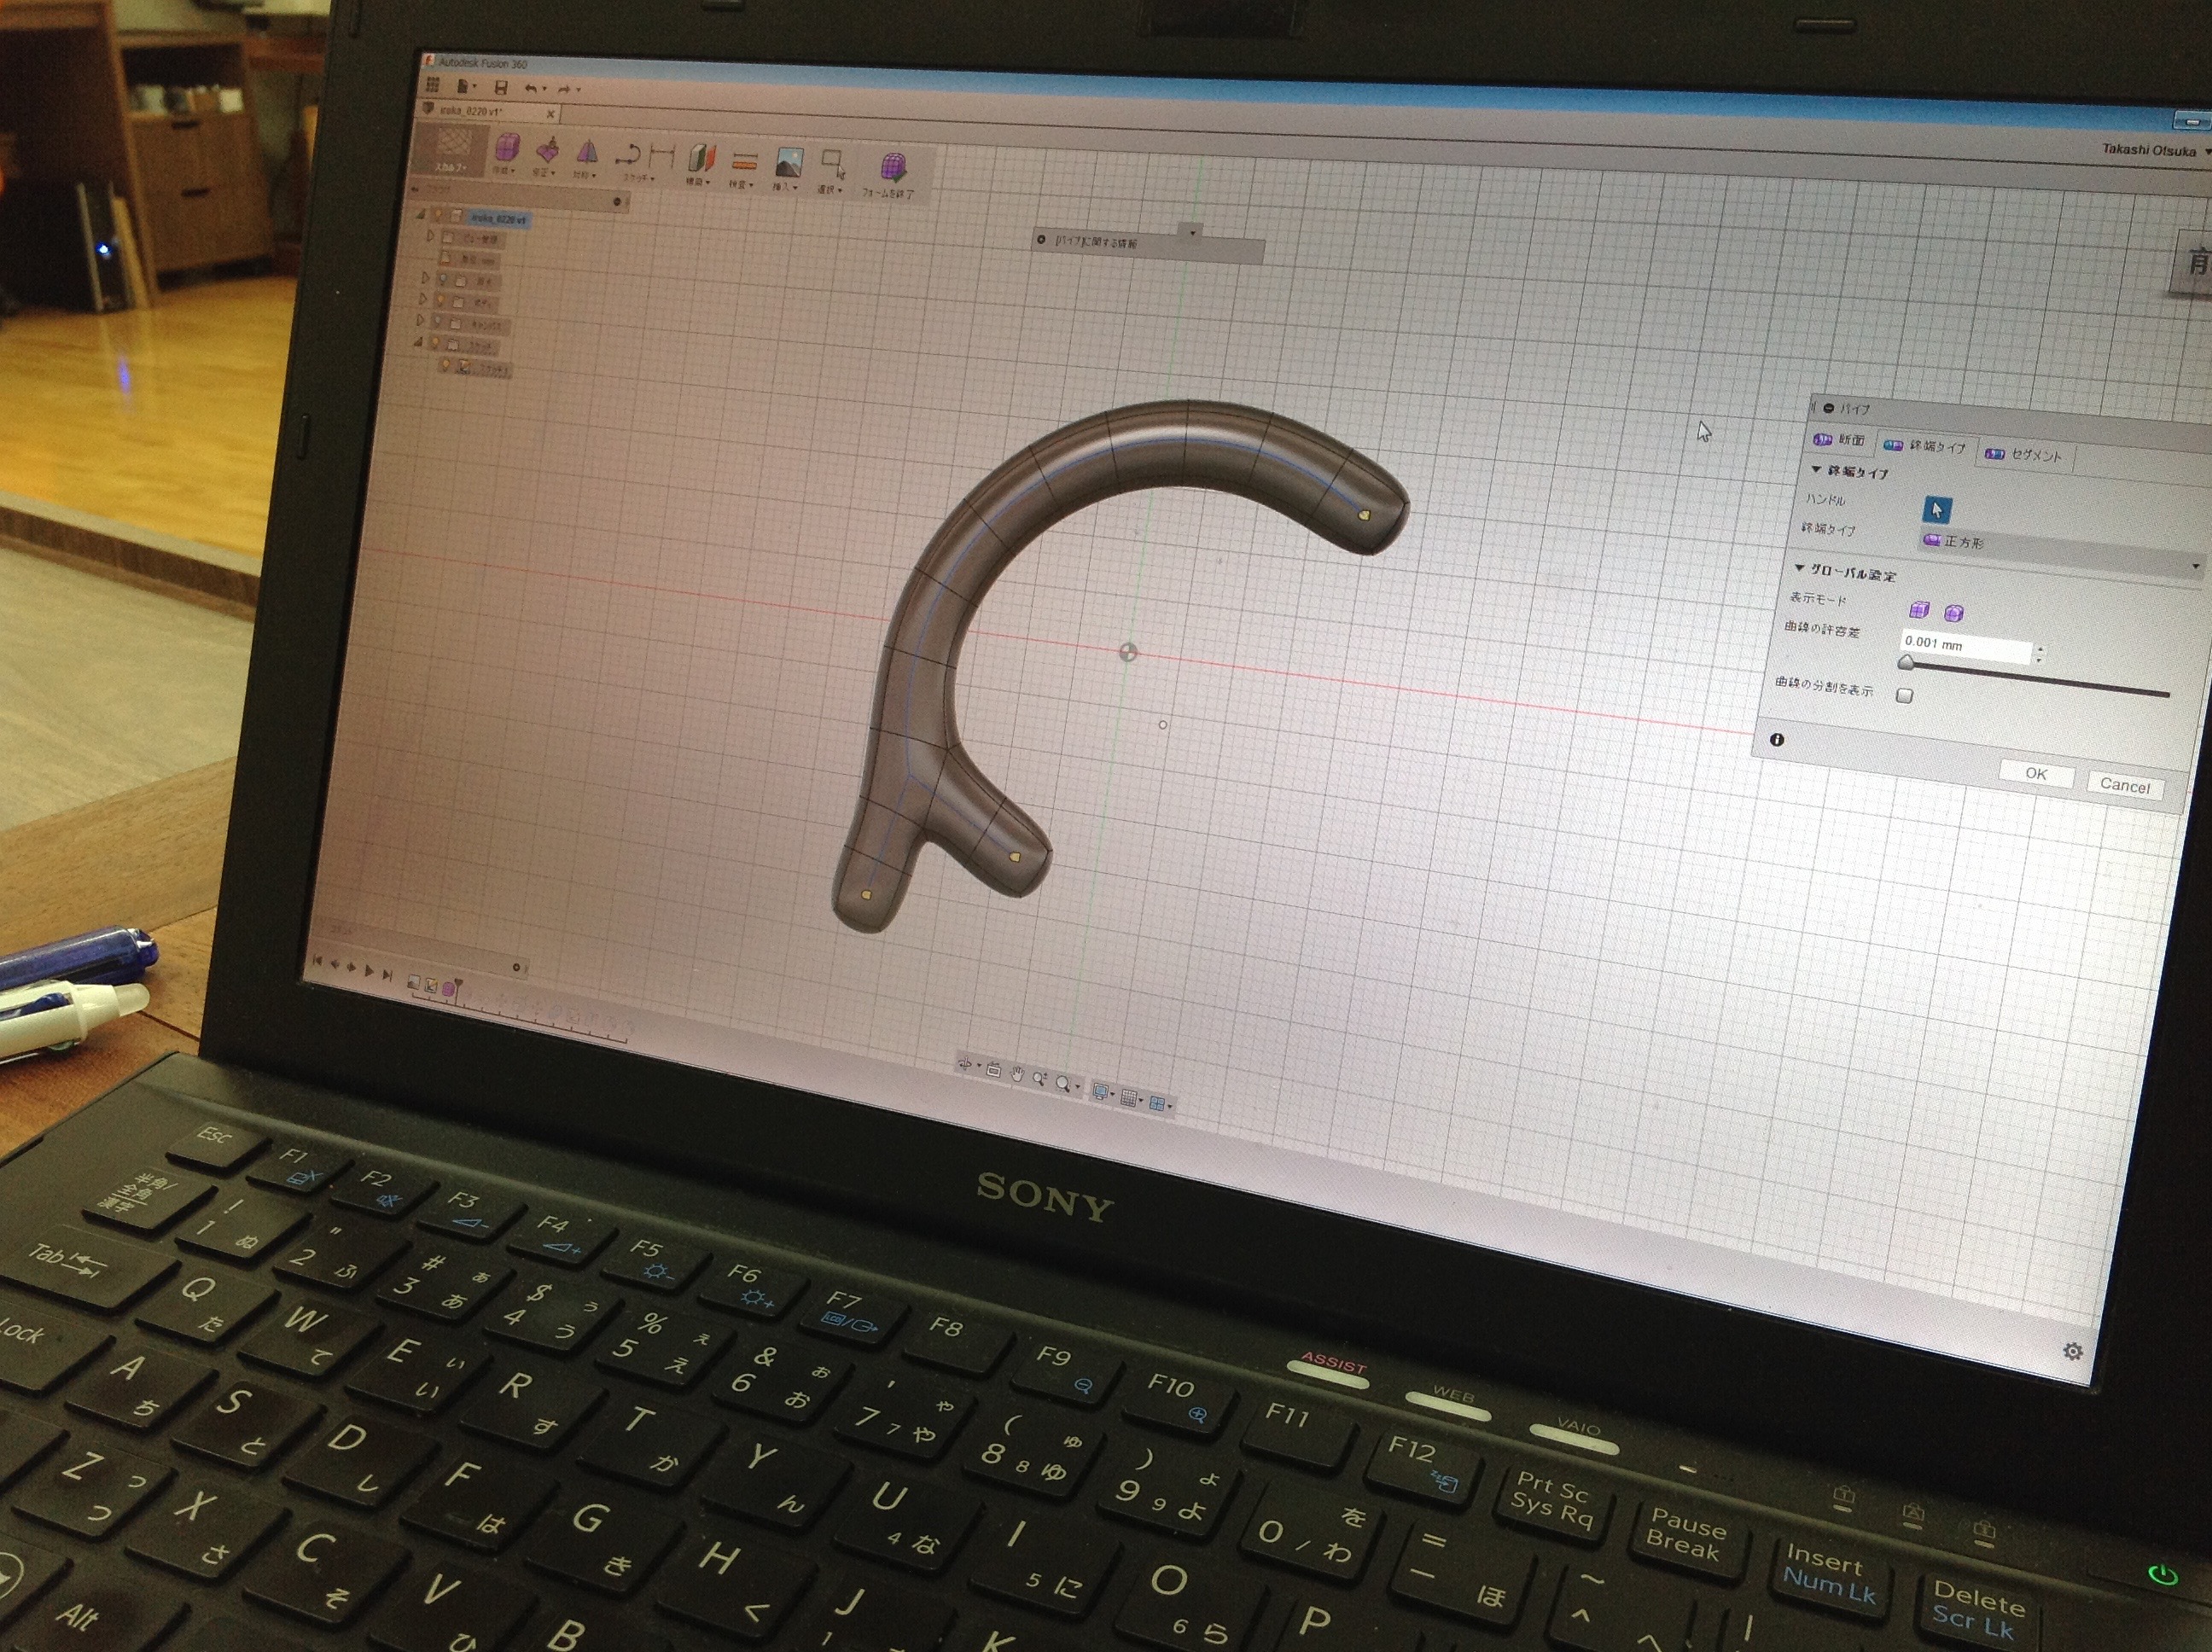
Task: Open the Sketch line-arc tool
Action: 630,156
